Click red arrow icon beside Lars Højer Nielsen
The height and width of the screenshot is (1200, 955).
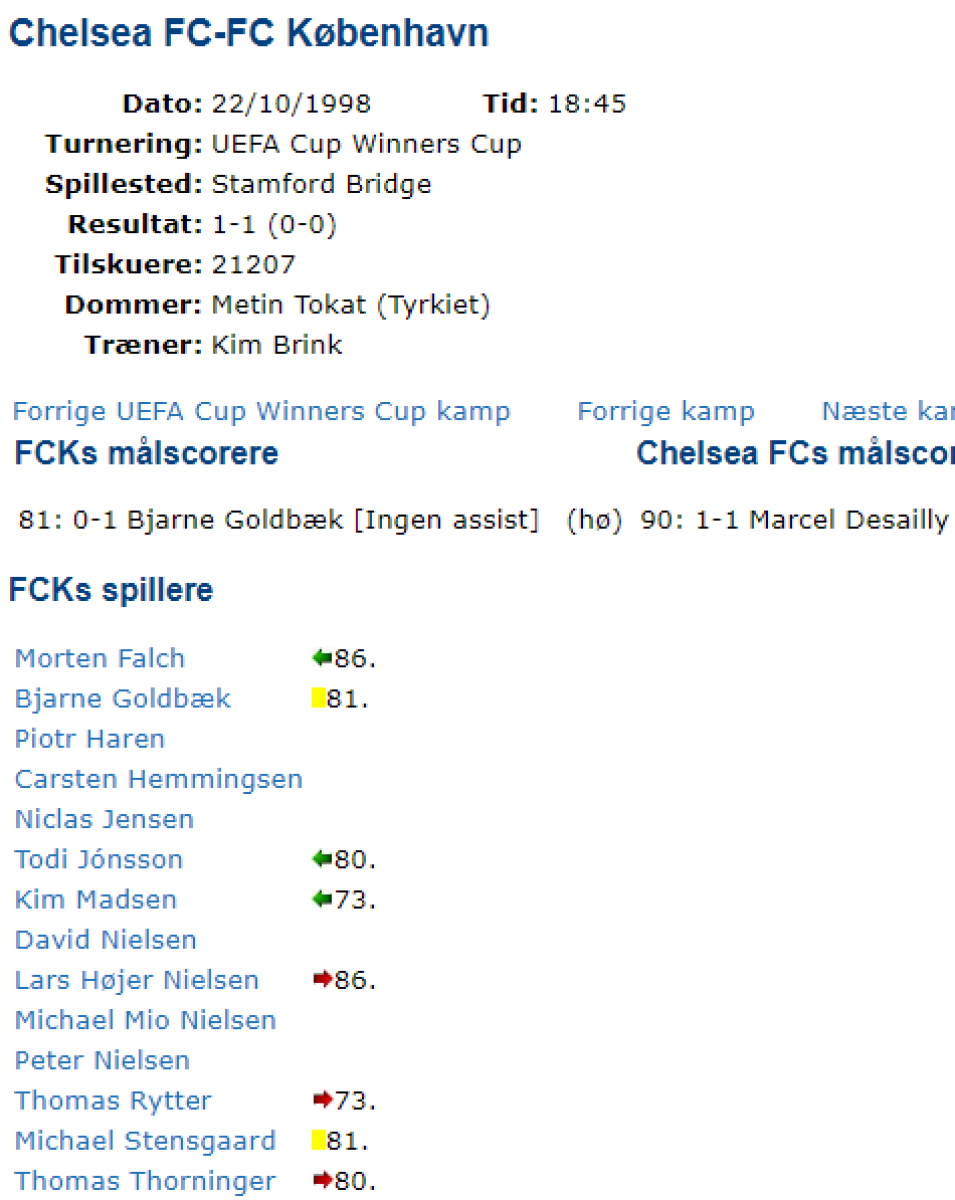(321, 980)
